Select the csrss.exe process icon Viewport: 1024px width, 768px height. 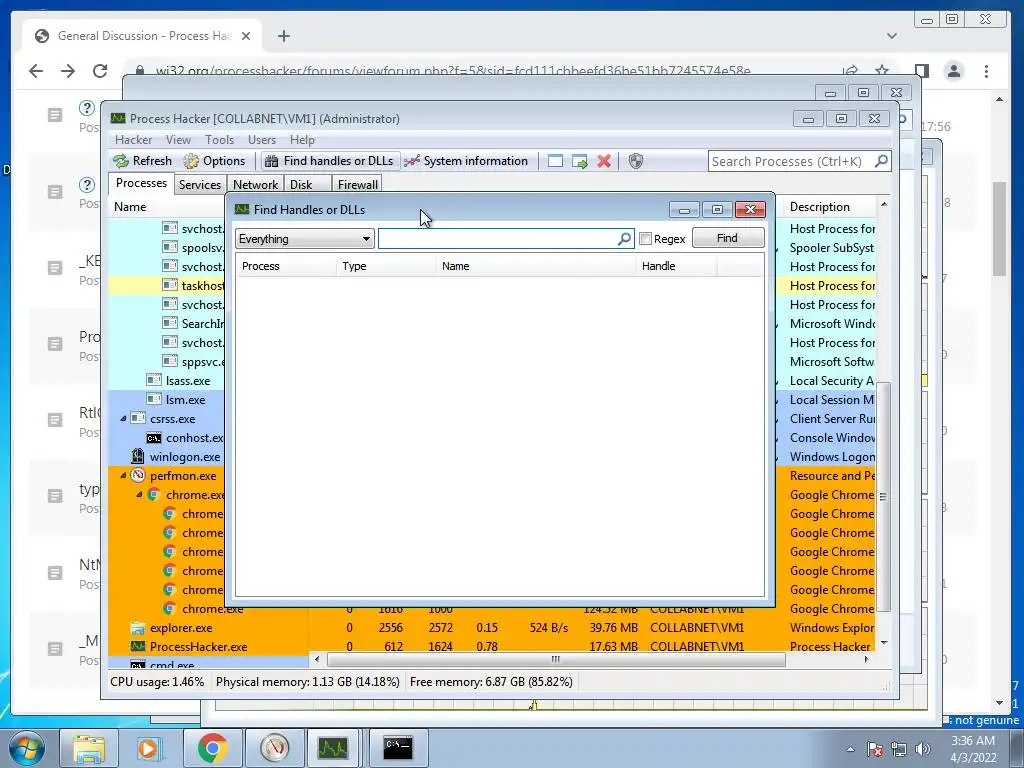pos(137,418)
